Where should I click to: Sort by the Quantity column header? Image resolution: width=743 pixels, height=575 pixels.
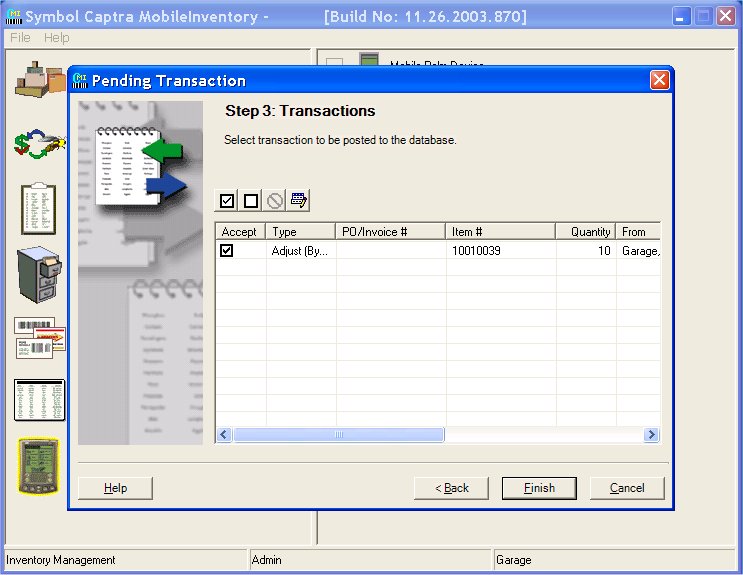click(586, 231)
